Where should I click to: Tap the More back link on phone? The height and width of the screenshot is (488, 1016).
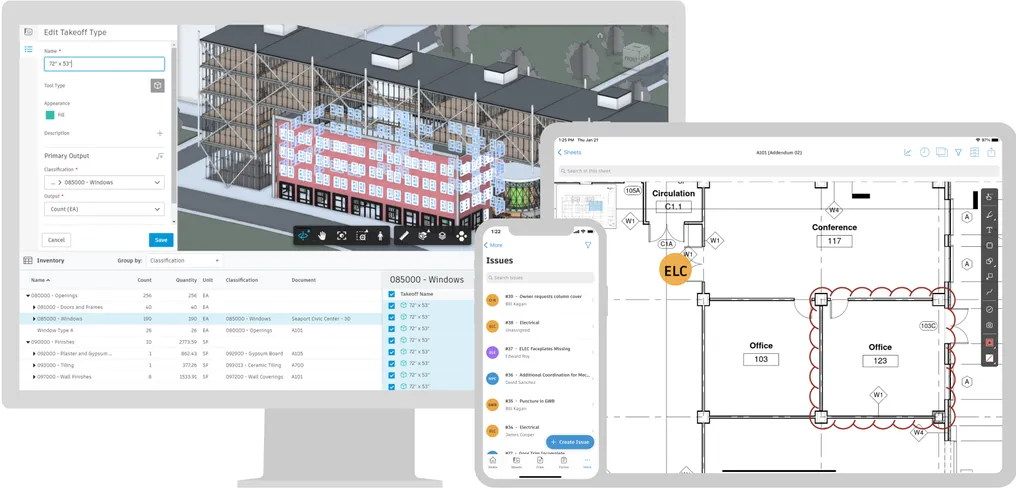coord(494,245)
